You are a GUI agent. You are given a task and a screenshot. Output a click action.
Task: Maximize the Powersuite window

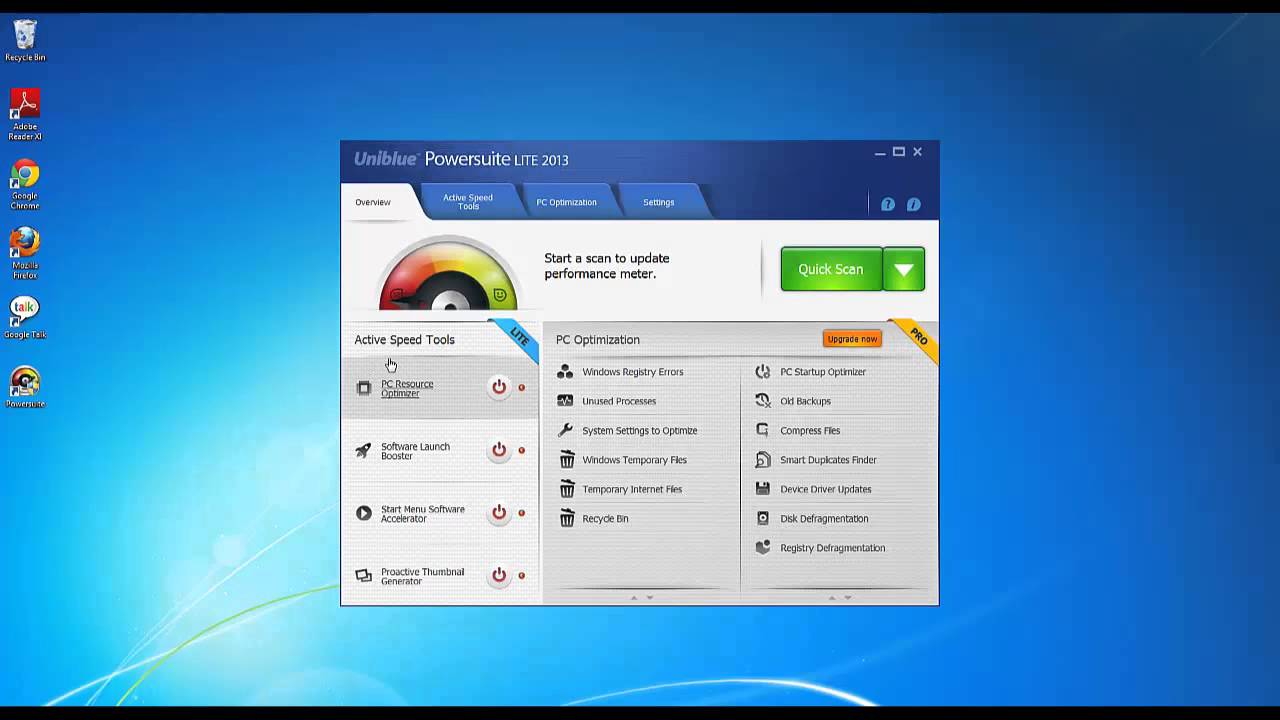point(899,152)
